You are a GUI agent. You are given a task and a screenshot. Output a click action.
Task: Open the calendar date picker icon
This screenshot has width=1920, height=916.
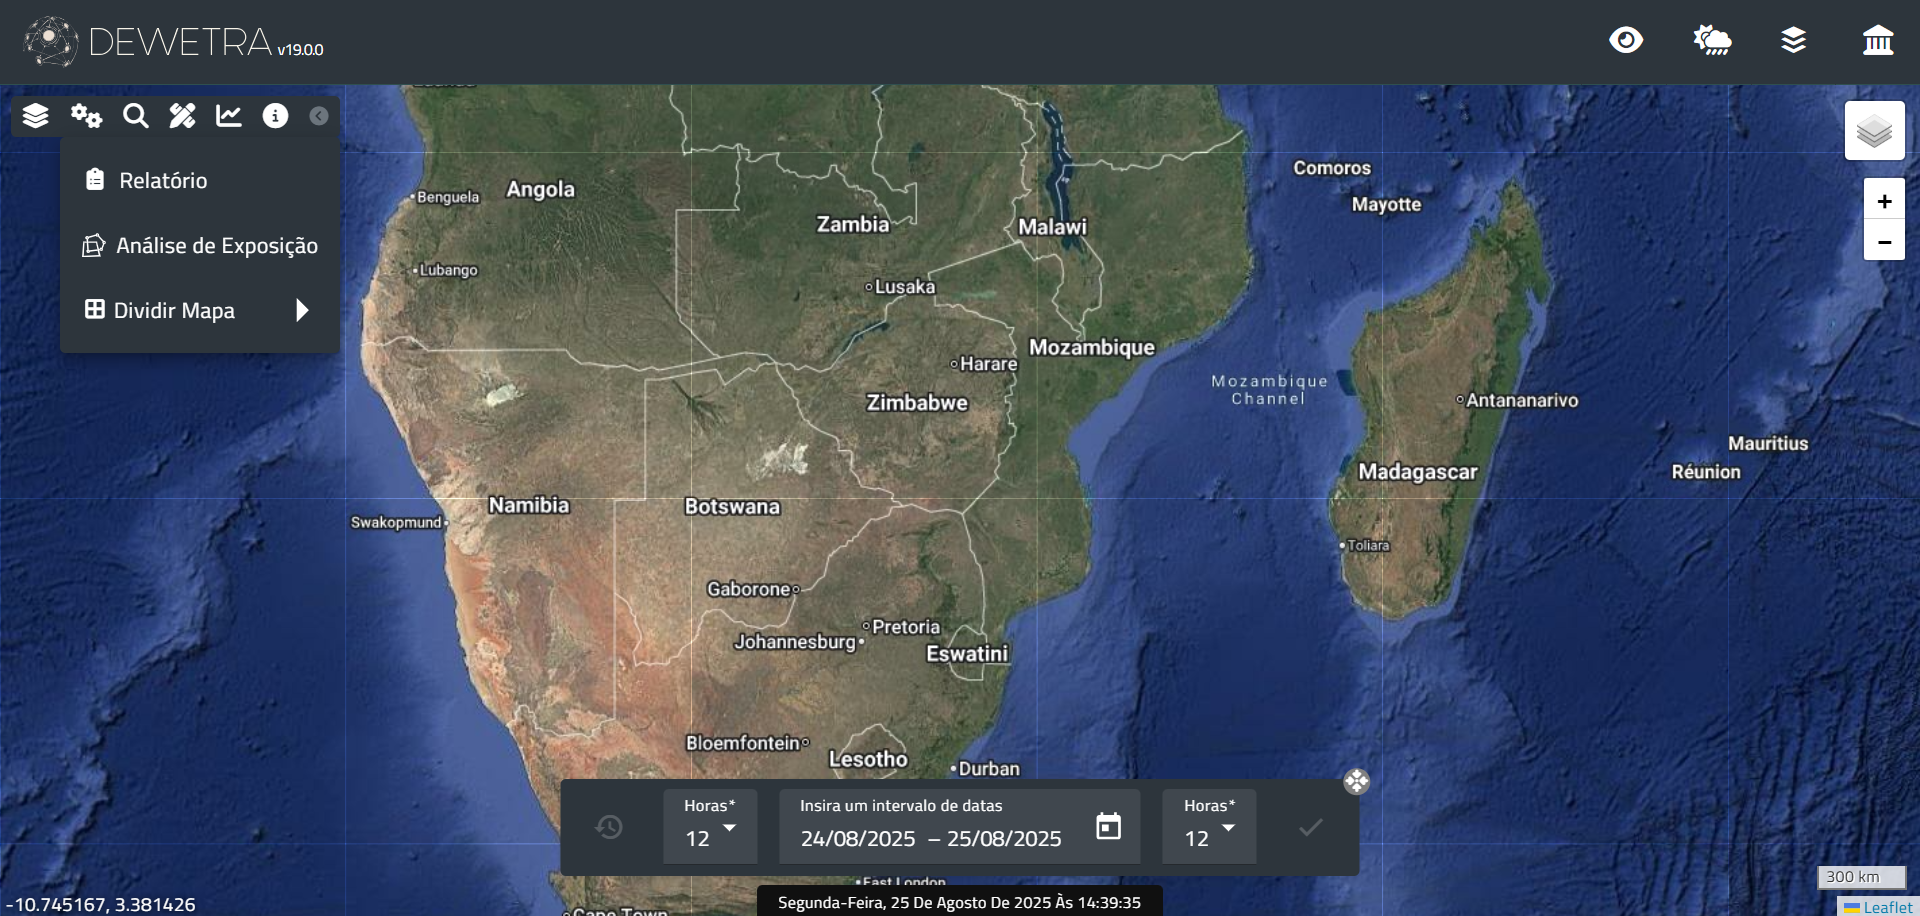coord(1108,827)
